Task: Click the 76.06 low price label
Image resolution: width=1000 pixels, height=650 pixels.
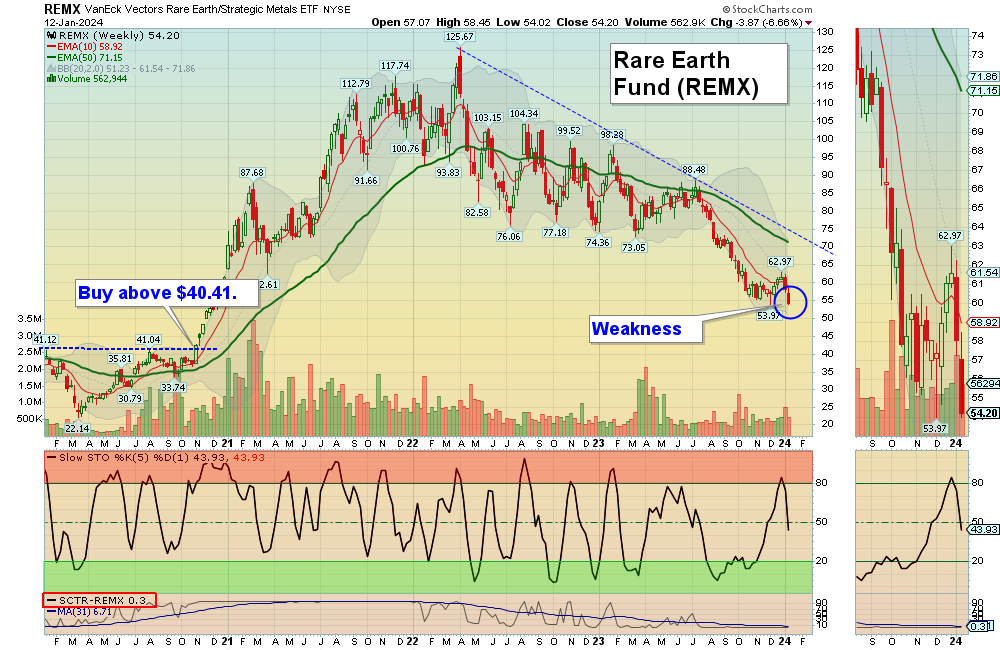Action: pos(509,237)
